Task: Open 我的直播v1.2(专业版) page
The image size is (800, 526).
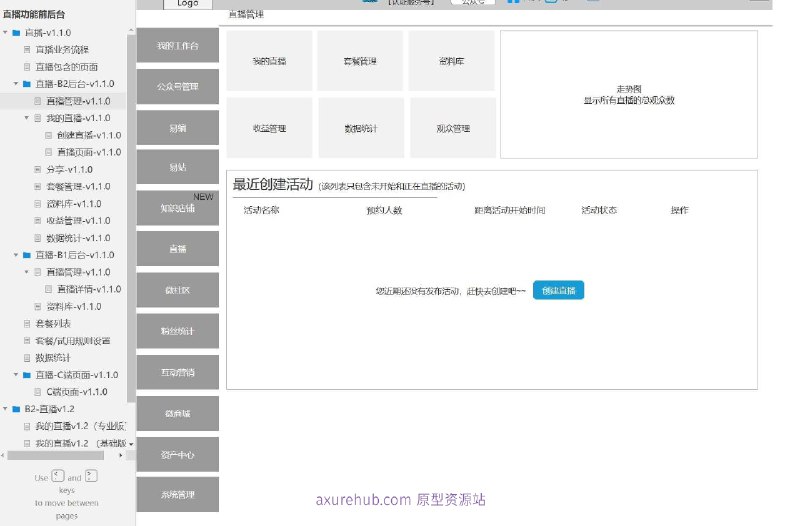Action: tap(81, 426)
